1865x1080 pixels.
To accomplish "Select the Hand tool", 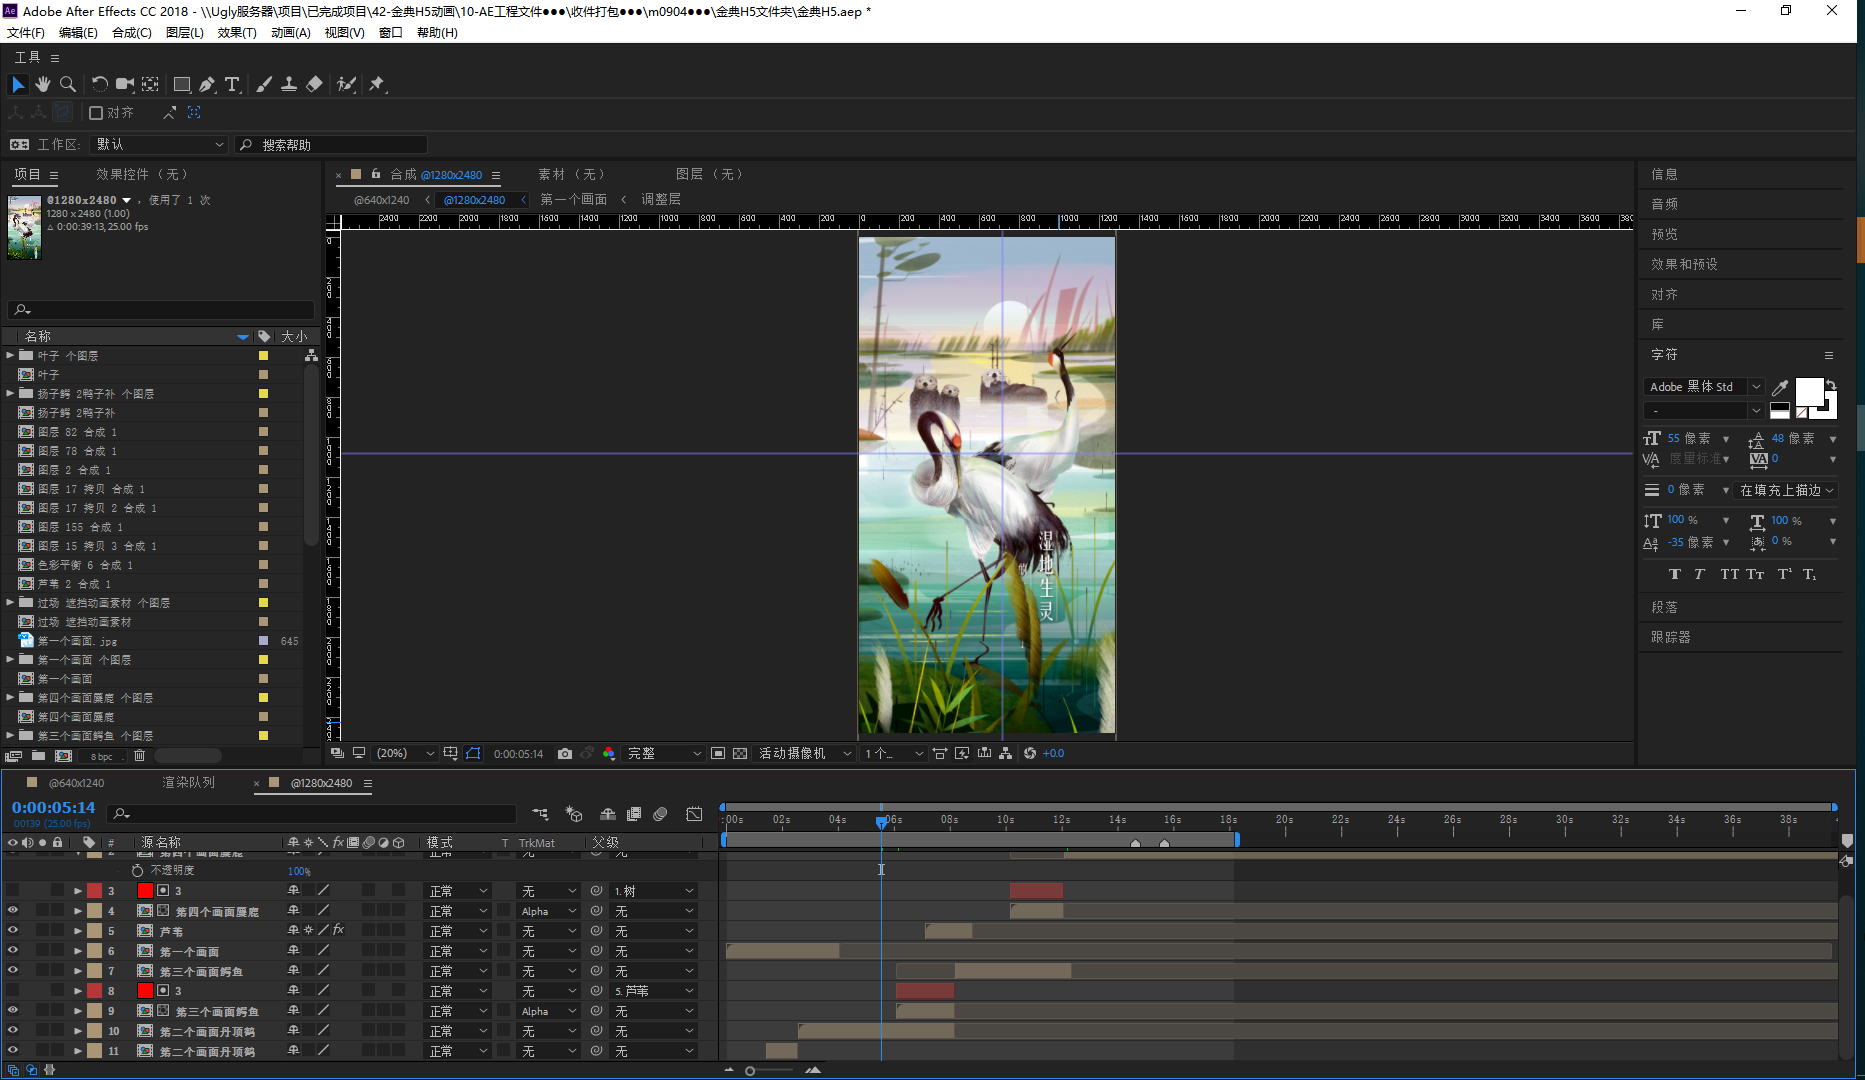I will tap(43, 84).
